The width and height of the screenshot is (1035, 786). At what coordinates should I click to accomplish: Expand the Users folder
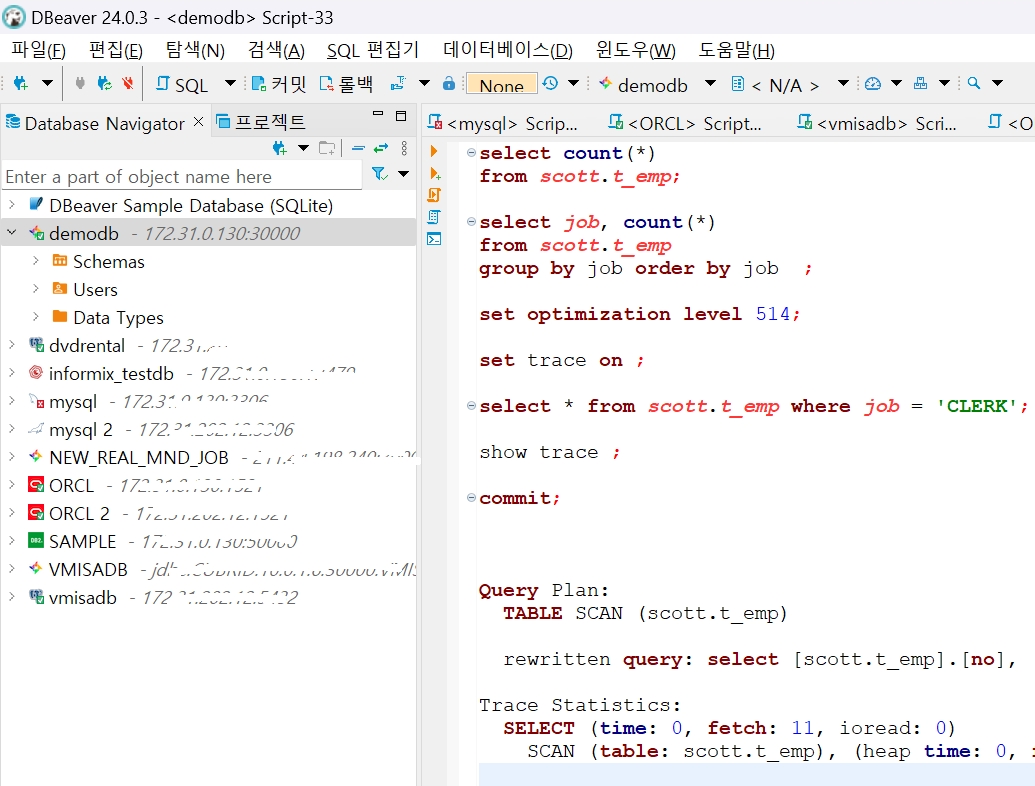[36, 288]
